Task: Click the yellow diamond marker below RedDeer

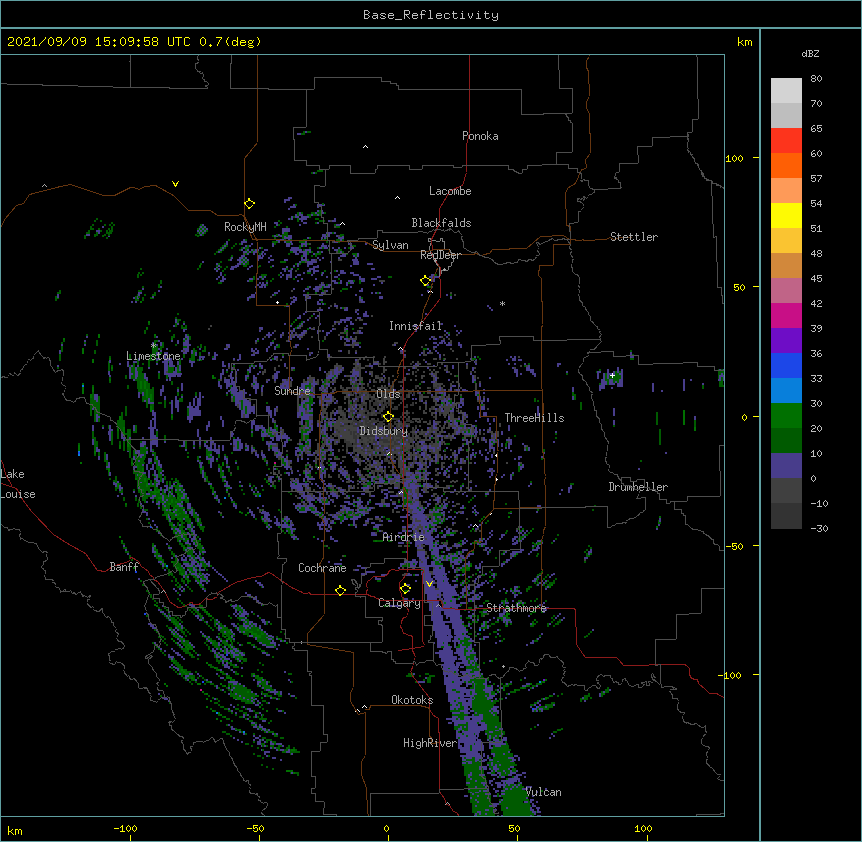Action: click(x=426, y=281)
